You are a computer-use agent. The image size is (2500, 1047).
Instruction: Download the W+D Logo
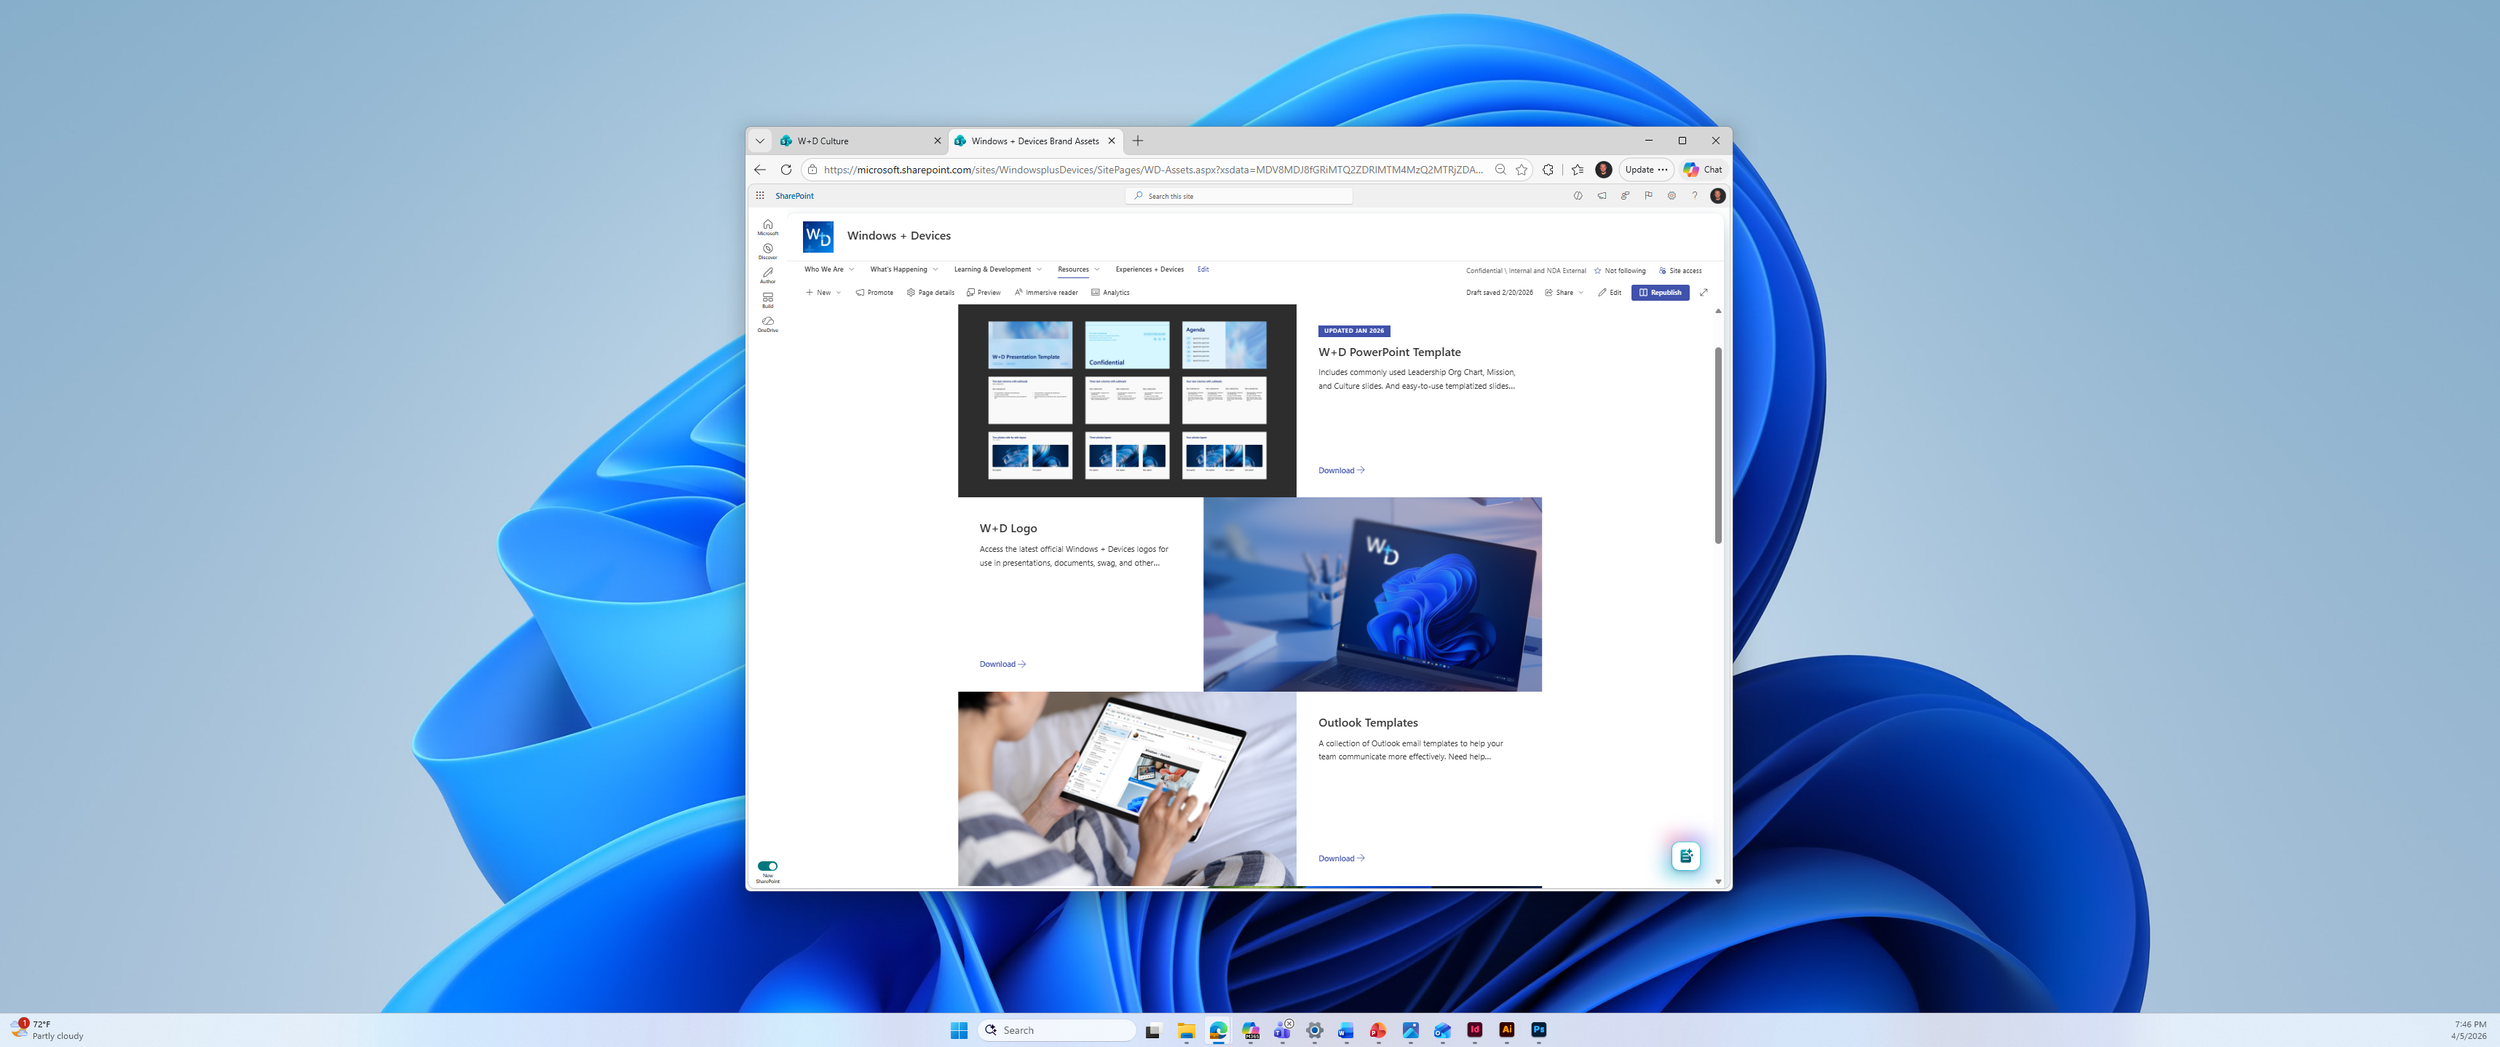coord(1002,664)
